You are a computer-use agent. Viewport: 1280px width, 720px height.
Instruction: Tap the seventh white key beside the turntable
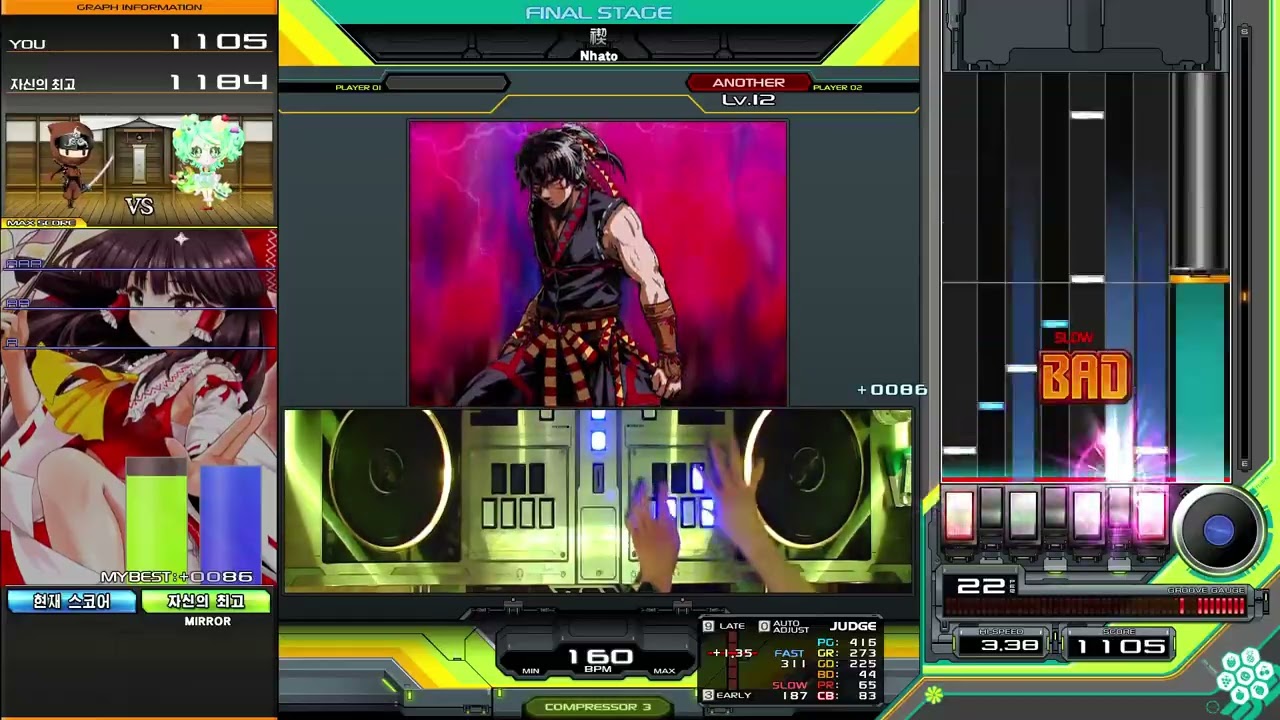tap(1151, 514)
